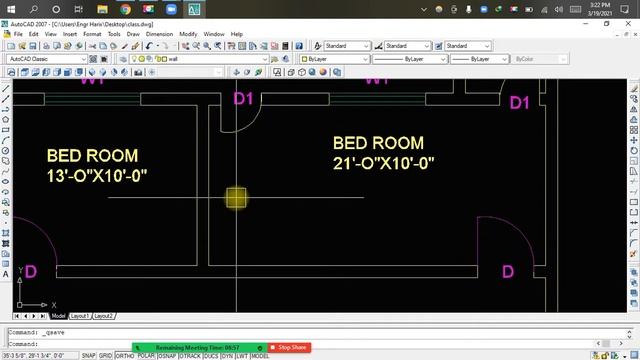The height and width of the screenshot is (360, 640).
Task: Click the Dimension Style icon
Action: click(378, 46)
